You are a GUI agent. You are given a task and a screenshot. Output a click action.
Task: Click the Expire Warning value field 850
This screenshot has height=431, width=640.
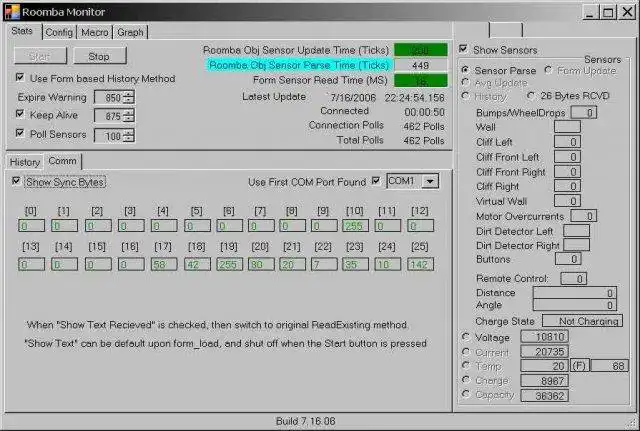pos(109,97)
